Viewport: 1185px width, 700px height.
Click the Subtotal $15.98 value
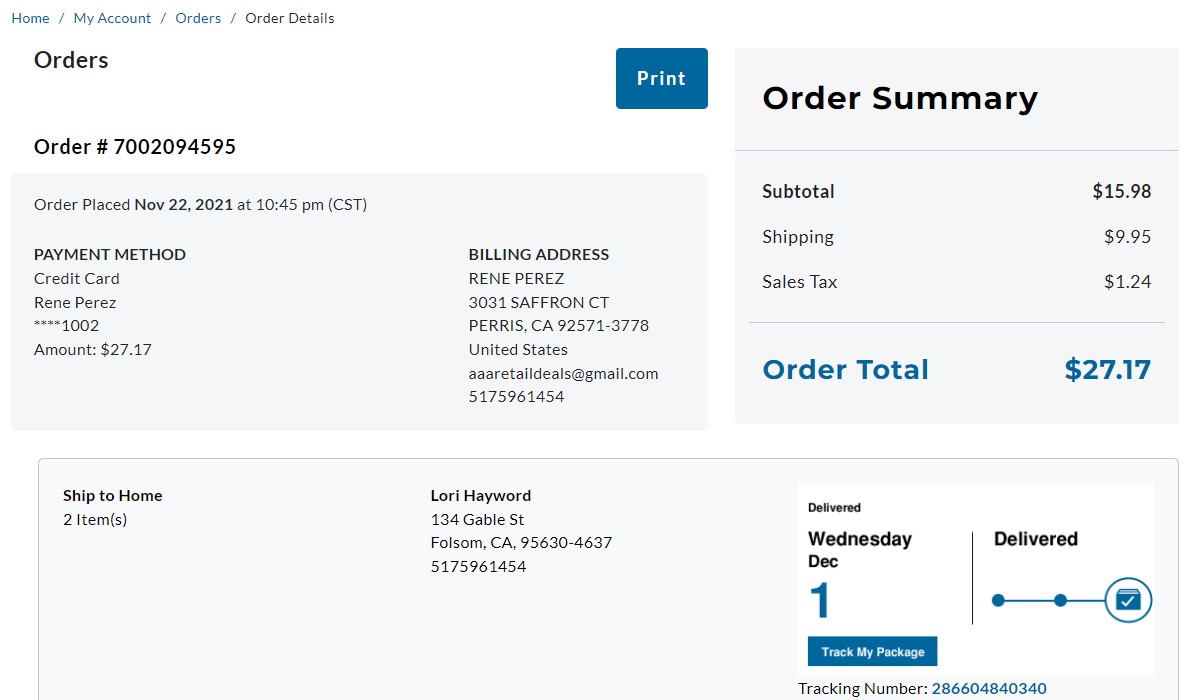point(1122,191)
